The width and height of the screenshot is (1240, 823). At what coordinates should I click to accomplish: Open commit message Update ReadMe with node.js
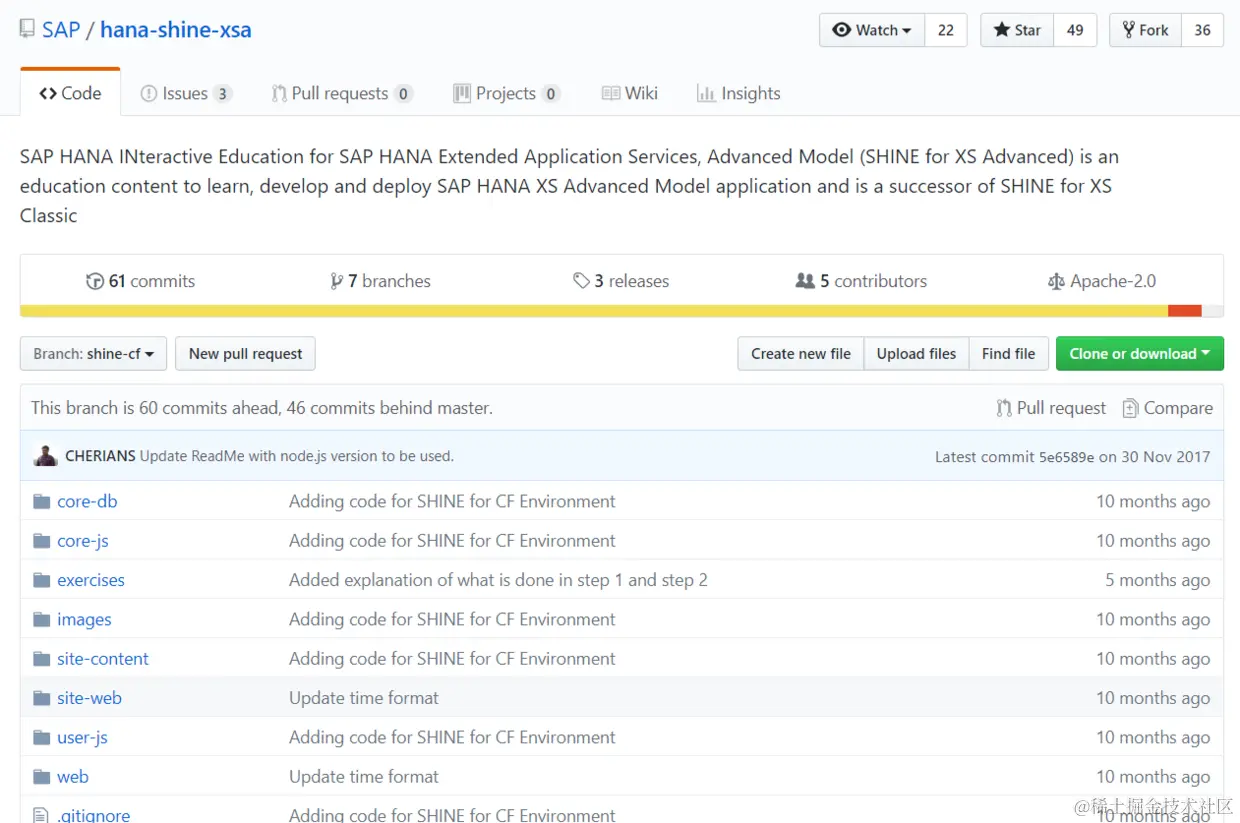tap(297, 456)
